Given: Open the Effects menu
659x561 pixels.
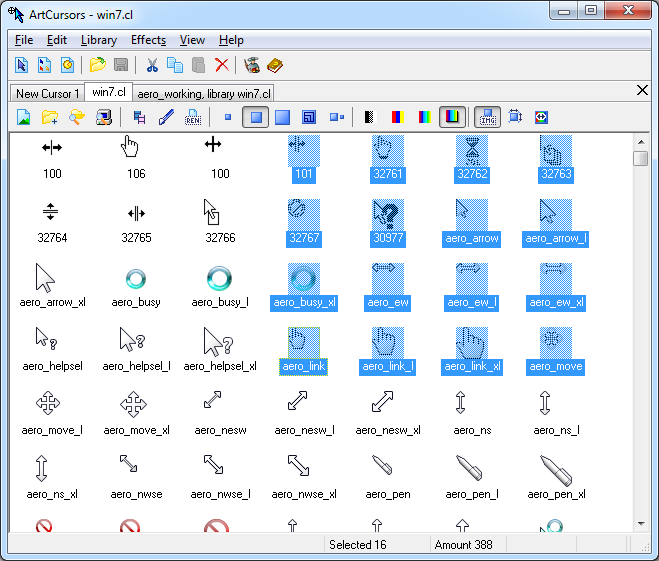Looking at the screenshot, I should tap(148, 40).
